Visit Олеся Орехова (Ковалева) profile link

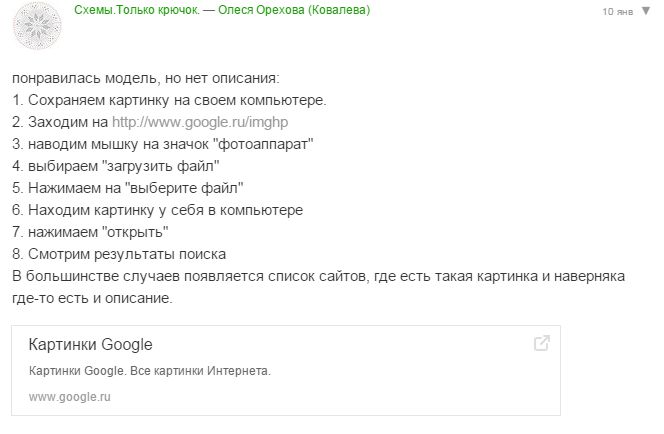pos(294,10)
